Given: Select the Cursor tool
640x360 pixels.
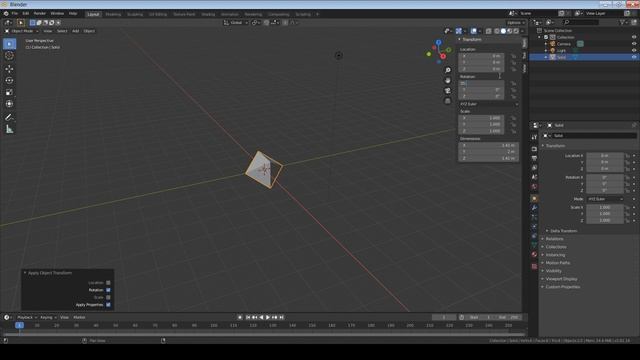Looking at the screenshot, I should point(9,56).
